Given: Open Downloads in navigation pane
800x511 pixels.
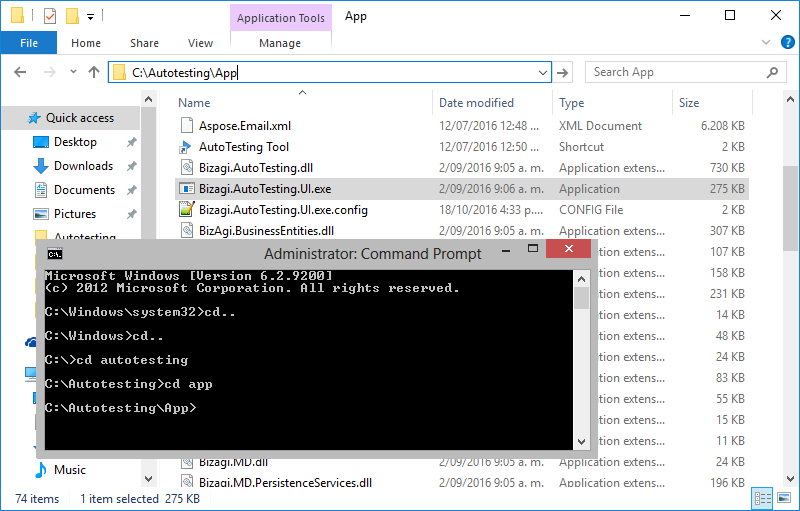Looking at the screenshot, I should pos(83,166).
